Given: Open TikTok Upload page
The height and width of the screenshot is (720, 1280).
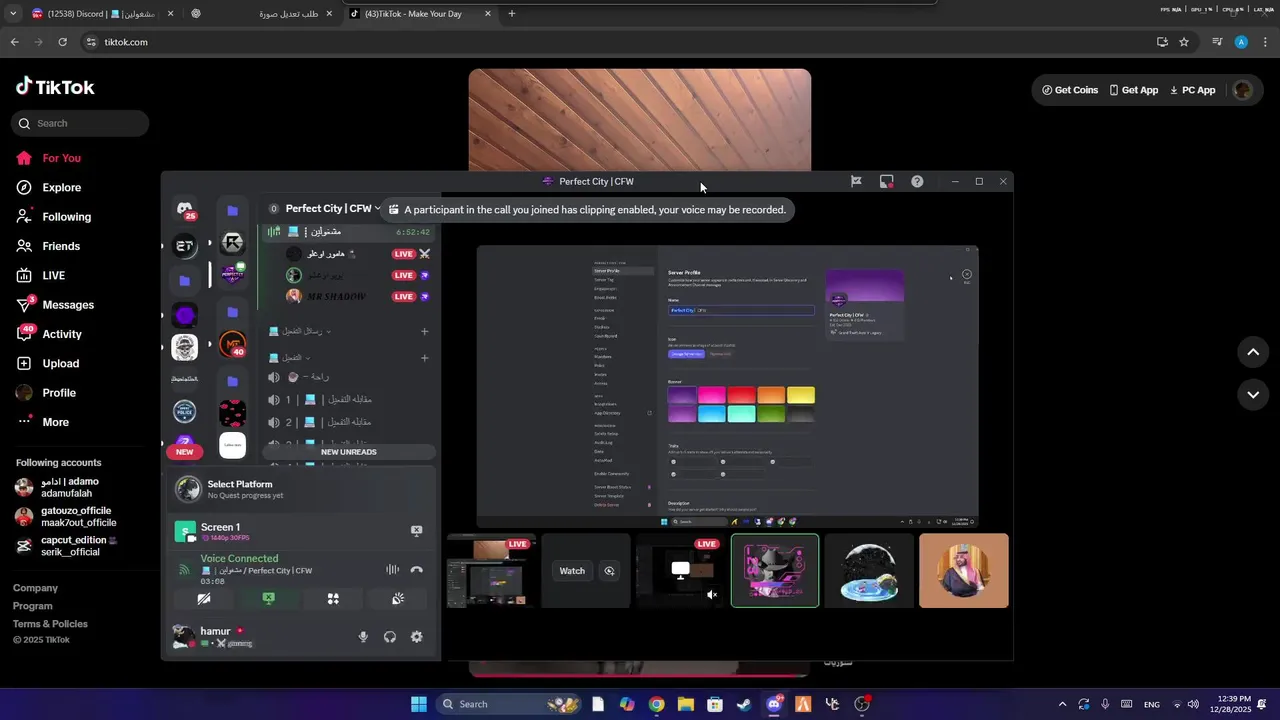Looking at the screenshot, I should tap(60, 364).
